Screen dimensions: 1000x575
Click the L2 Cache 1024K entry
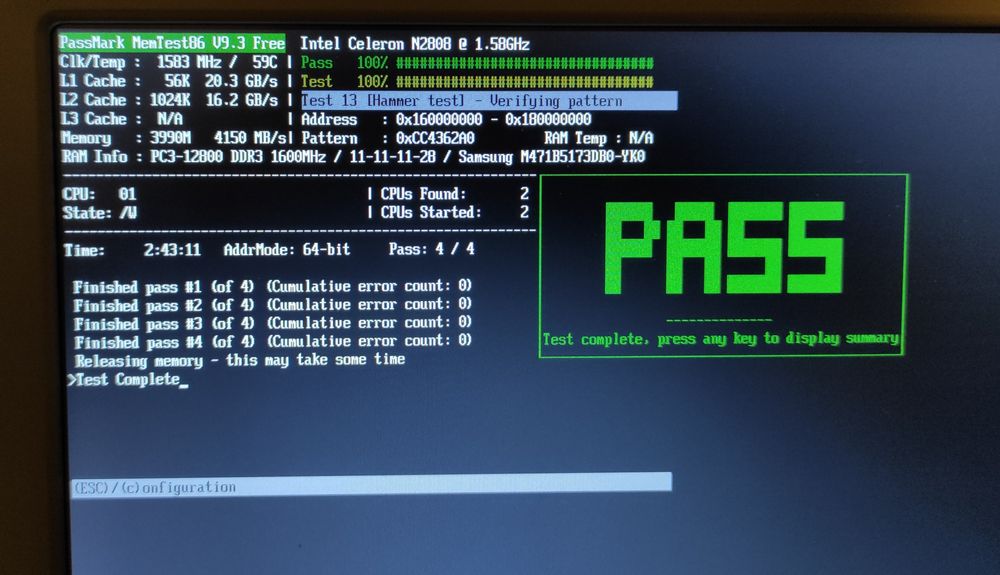click(169, 100)
